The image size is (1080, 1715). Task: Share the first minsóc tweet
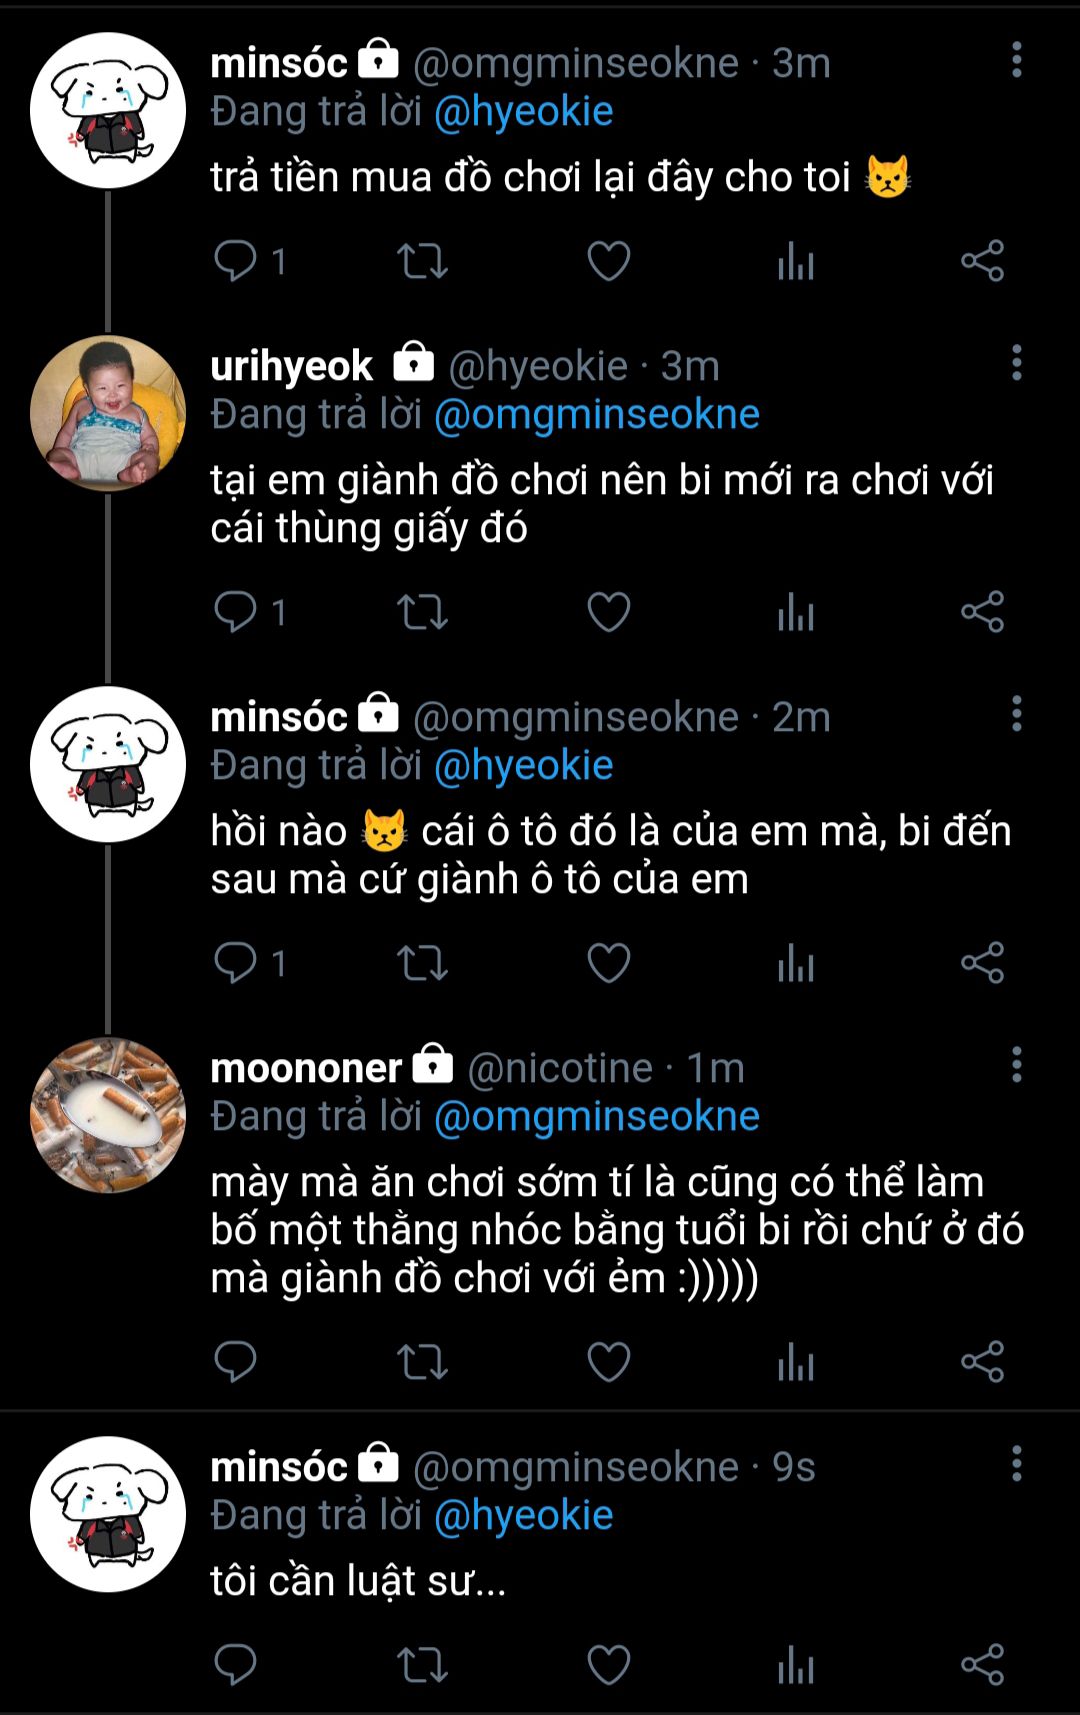[982, 262]
